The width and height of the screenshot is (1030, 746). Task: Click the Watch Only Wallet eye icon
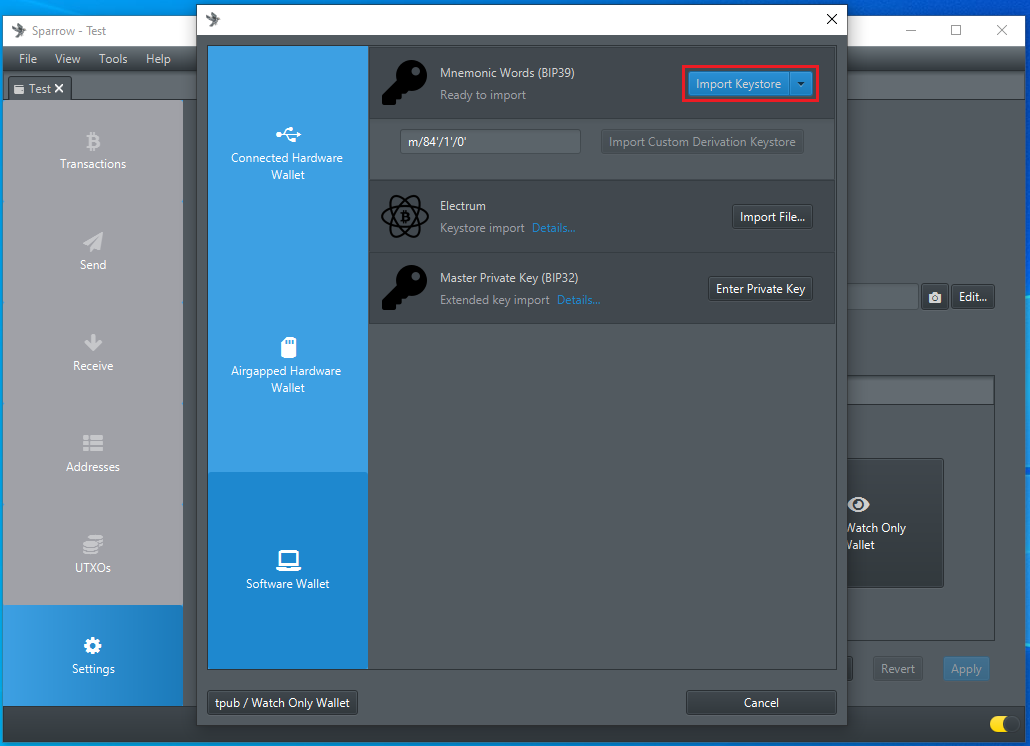[x=858, y=504]
